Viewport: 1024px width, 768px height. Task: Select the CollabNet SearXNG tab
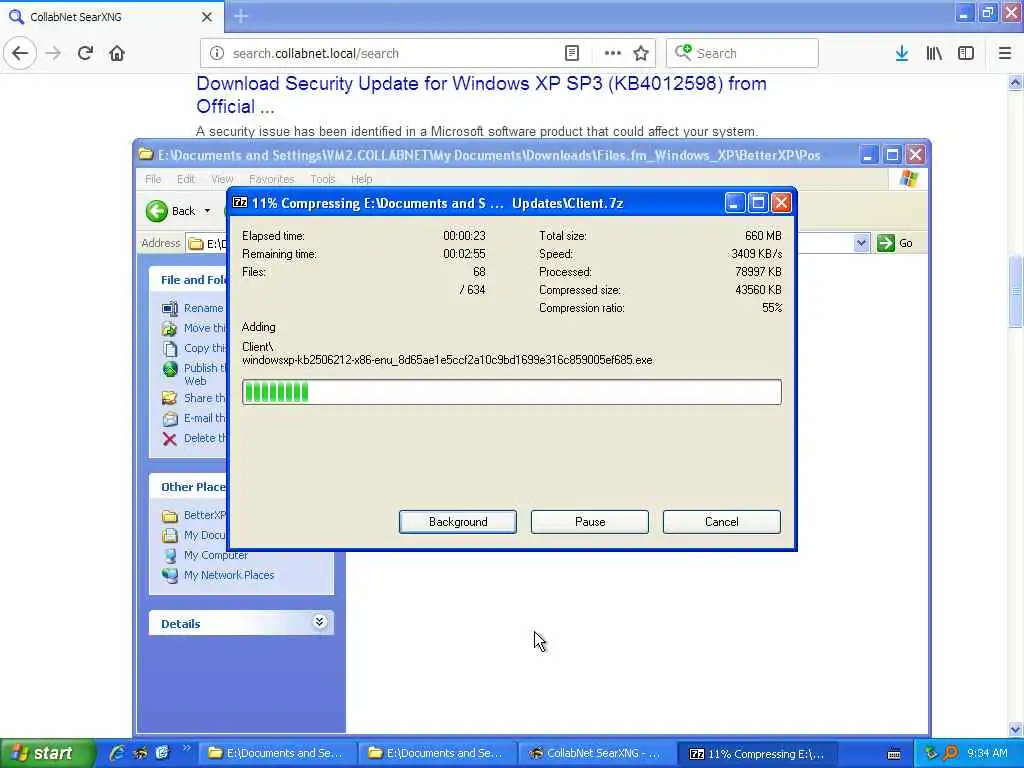[x=111, y=17]
